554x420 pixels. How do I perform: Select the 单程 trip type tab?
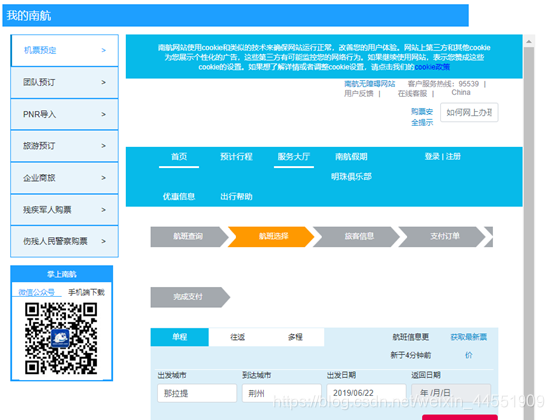(179, 337)
